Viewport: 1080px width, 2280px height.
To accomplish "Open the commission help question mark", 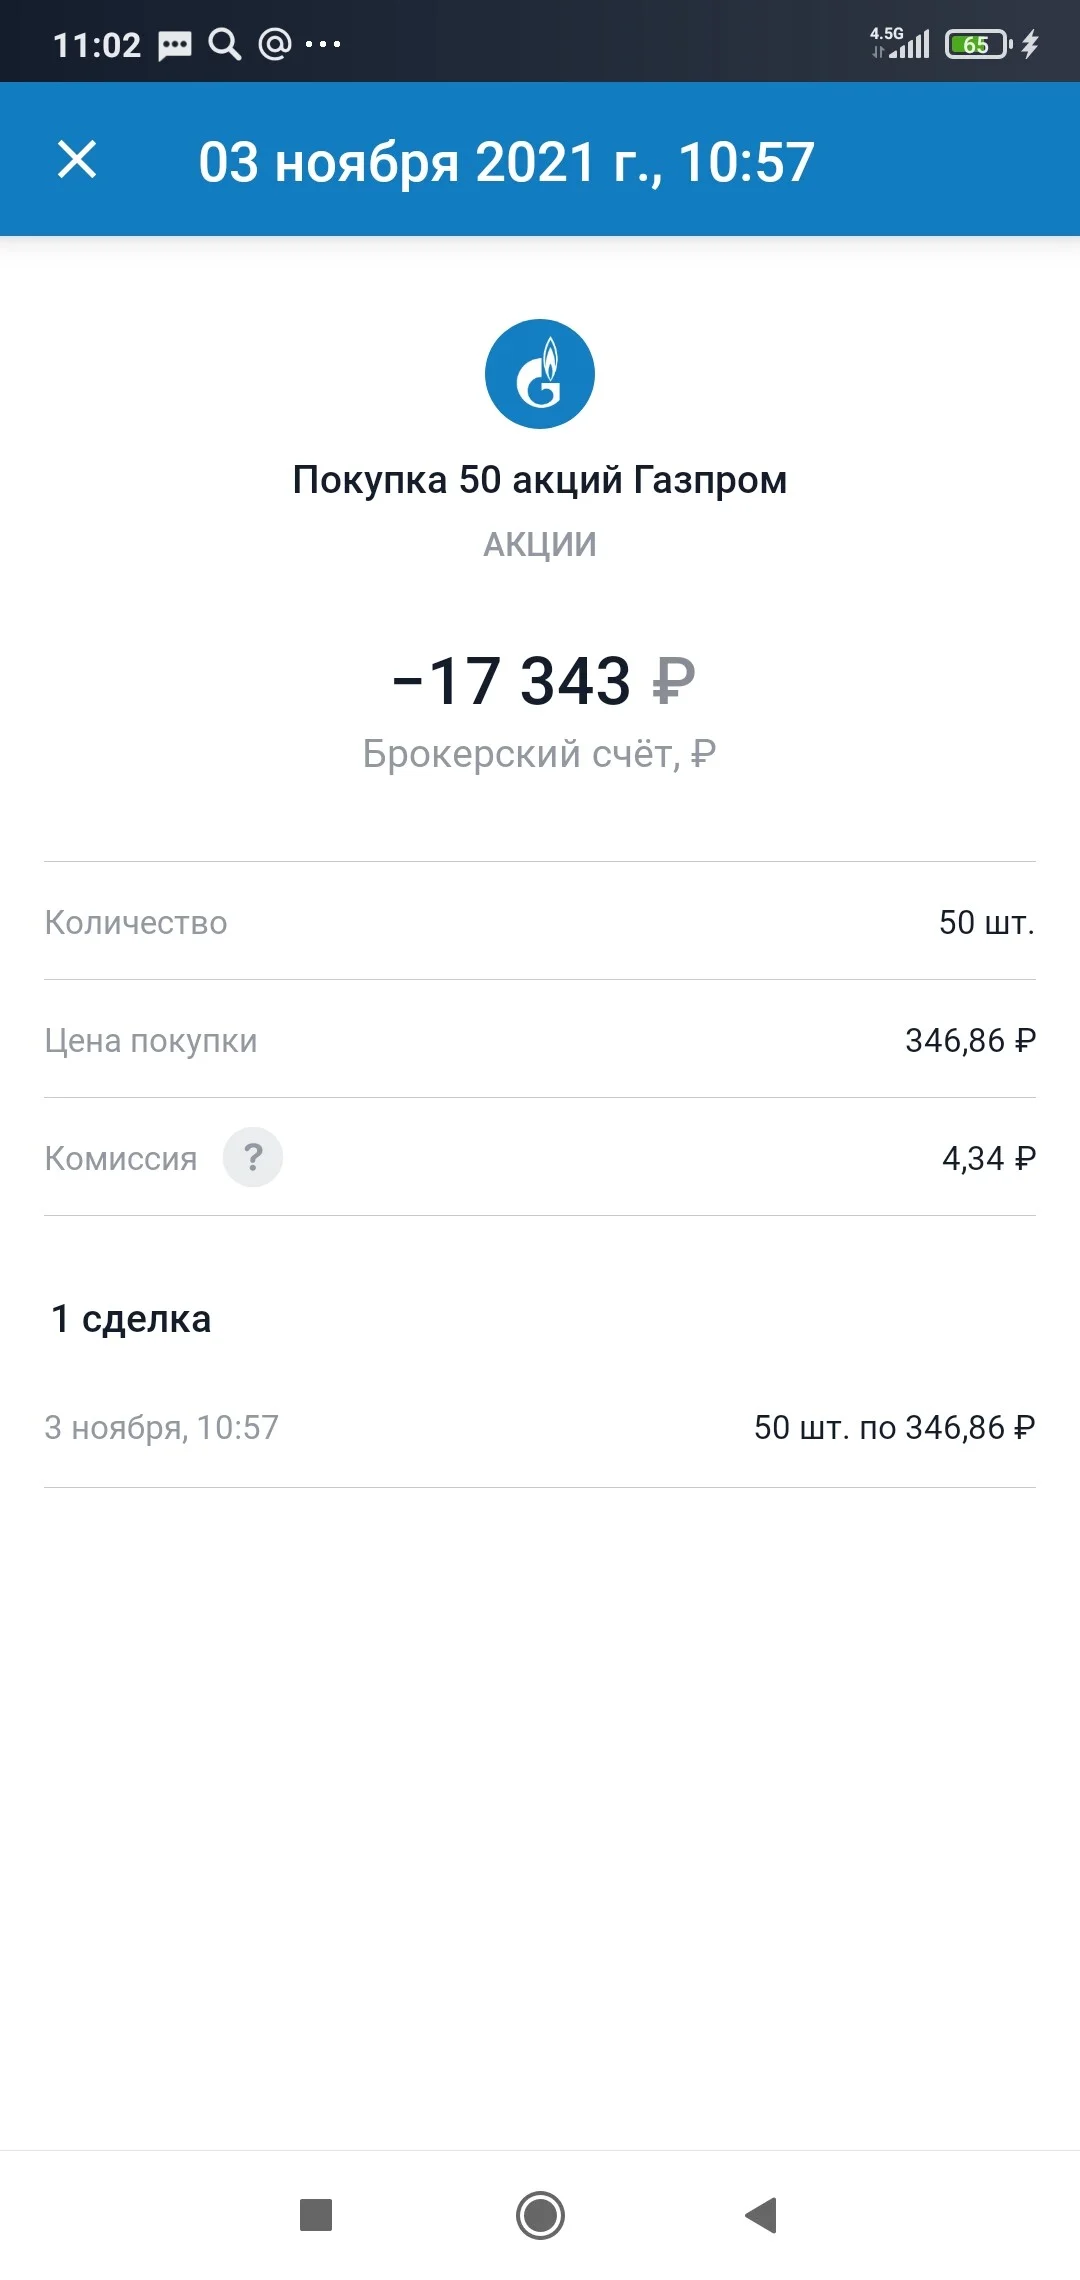I will click(253, 1157).
